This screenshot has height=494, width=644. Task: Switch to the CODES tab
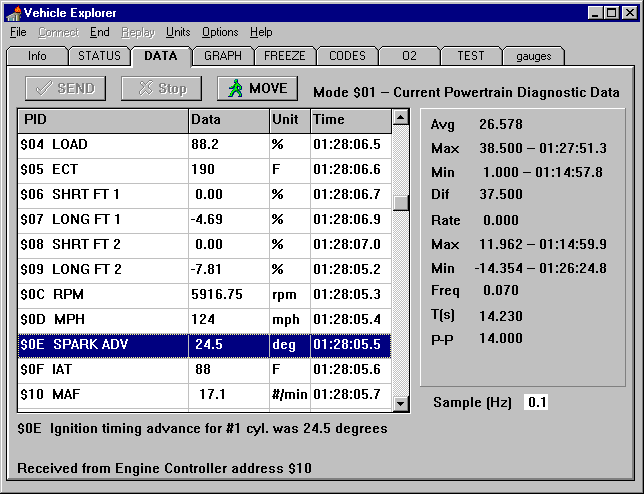[347, 56]
